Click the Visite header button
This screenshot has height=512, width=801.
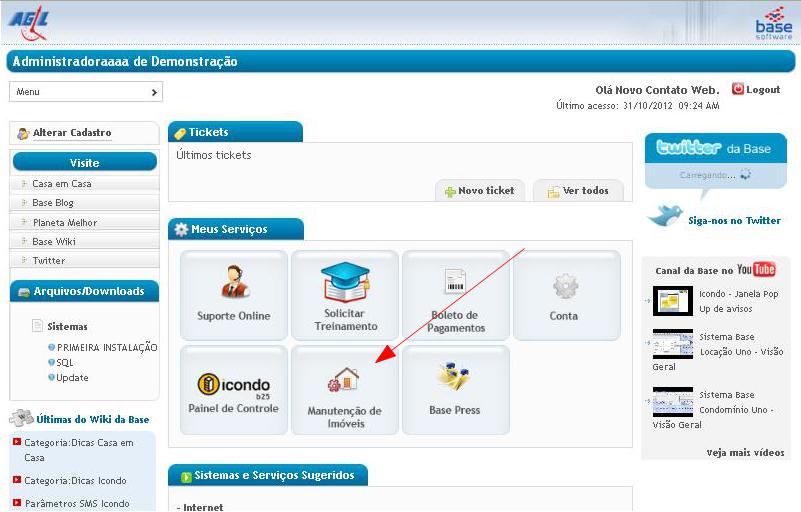click(85, 162)
